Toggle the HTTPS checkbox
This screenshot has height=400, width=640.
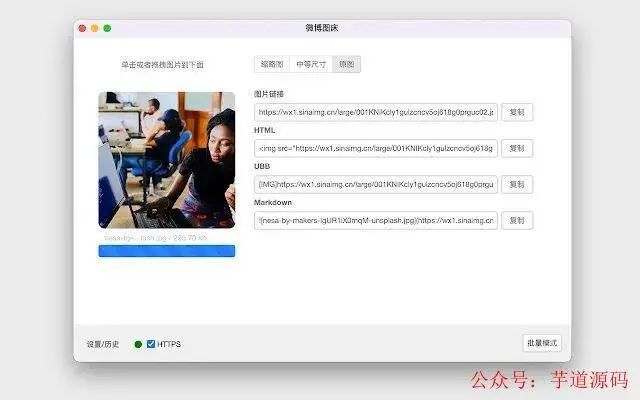click(151, 344)
